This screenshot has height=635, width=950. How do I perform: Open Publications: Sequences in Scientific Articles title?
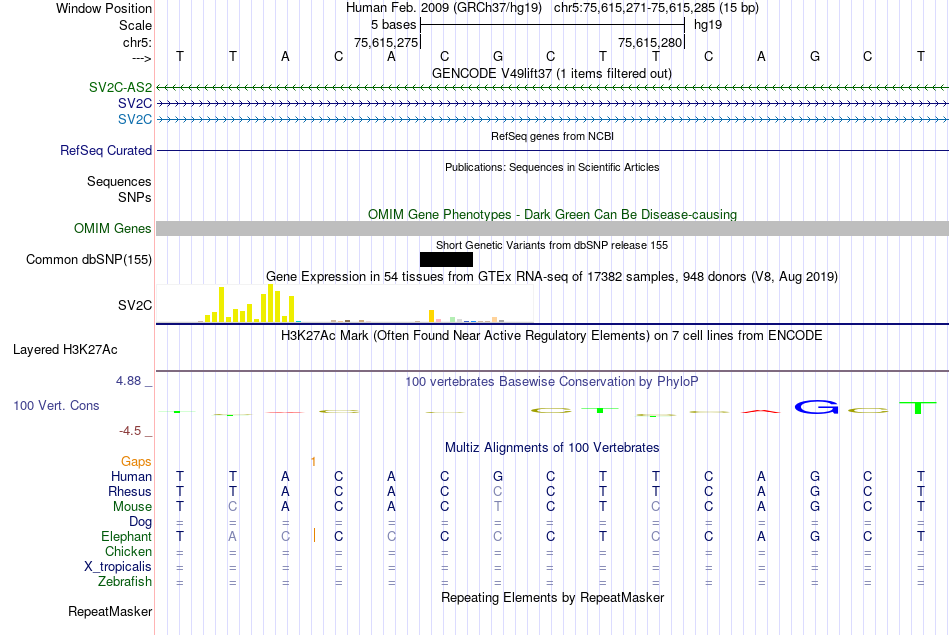[552, 167]
